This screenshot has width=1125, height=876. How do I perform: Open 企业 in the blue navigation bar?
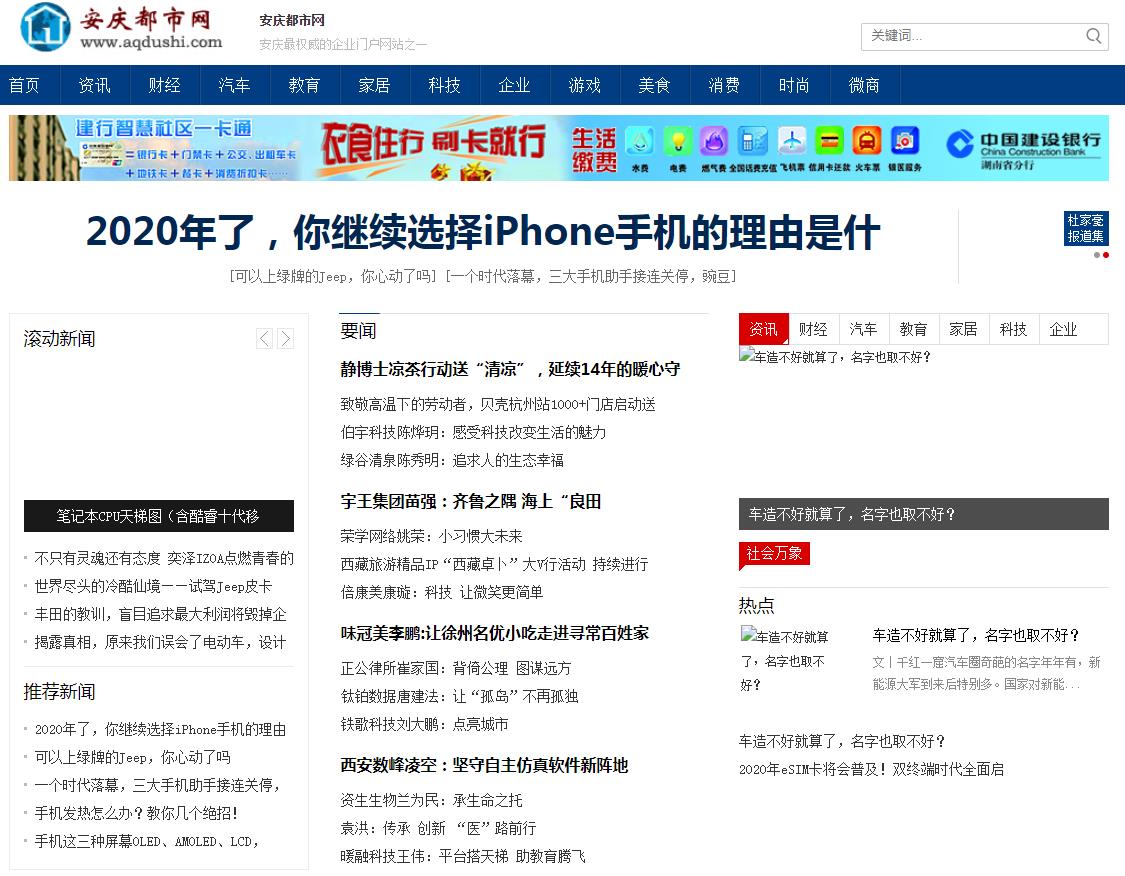click(x=514, y=85)
